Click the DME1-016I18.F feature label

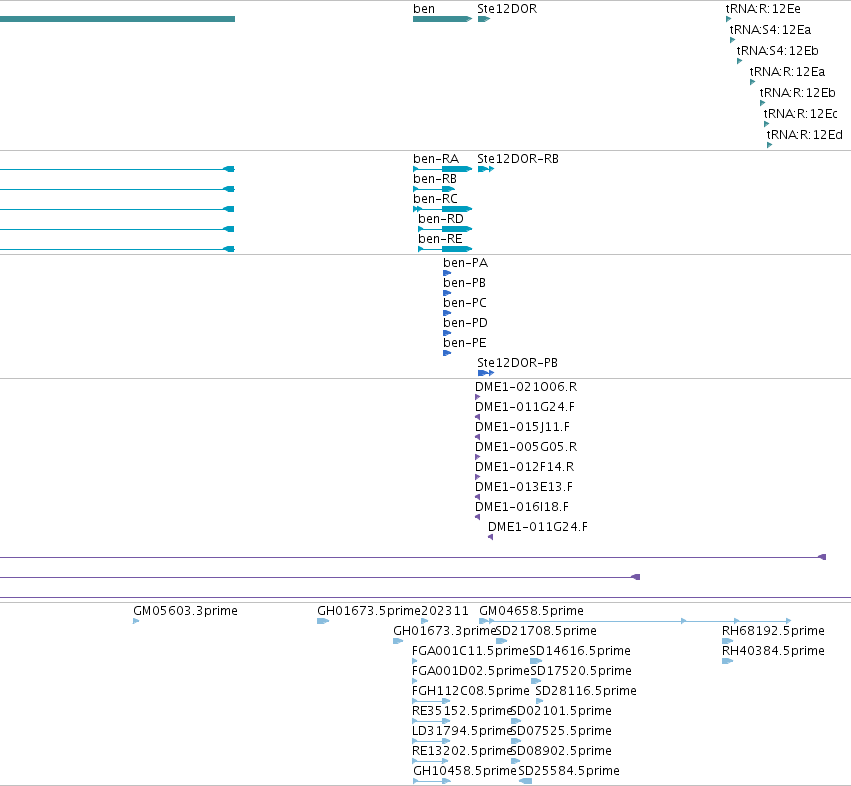[x=522, y=508]
